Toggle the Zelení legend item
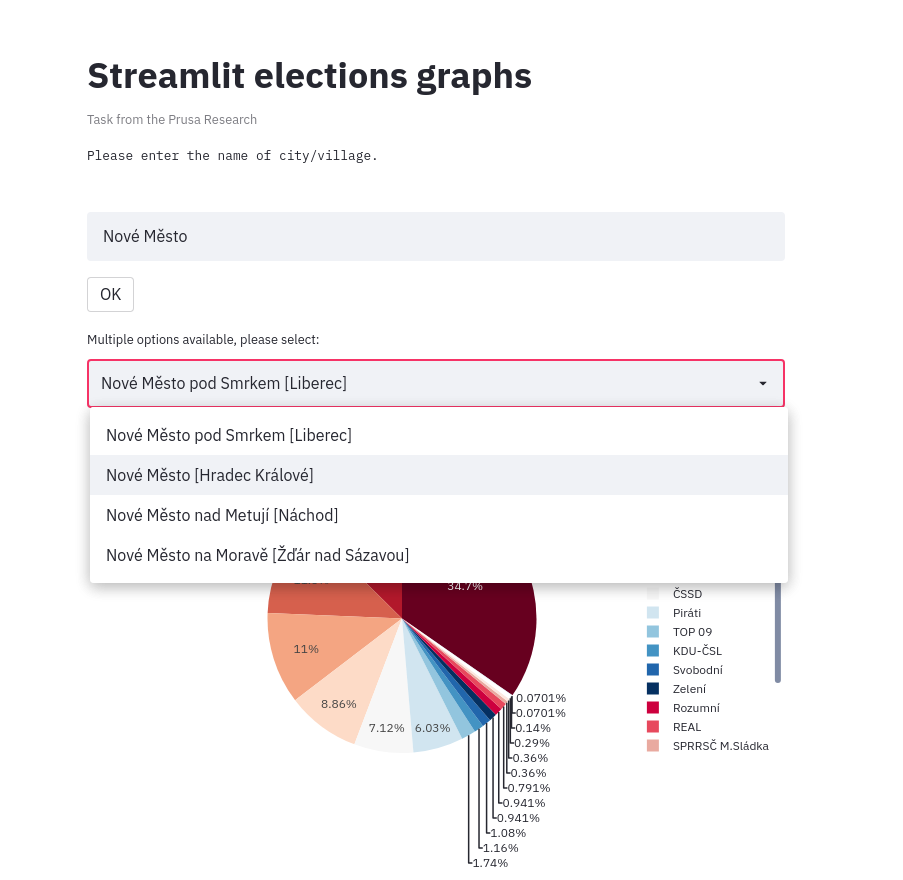Screen dimensions: 903x880 point(689,689)
